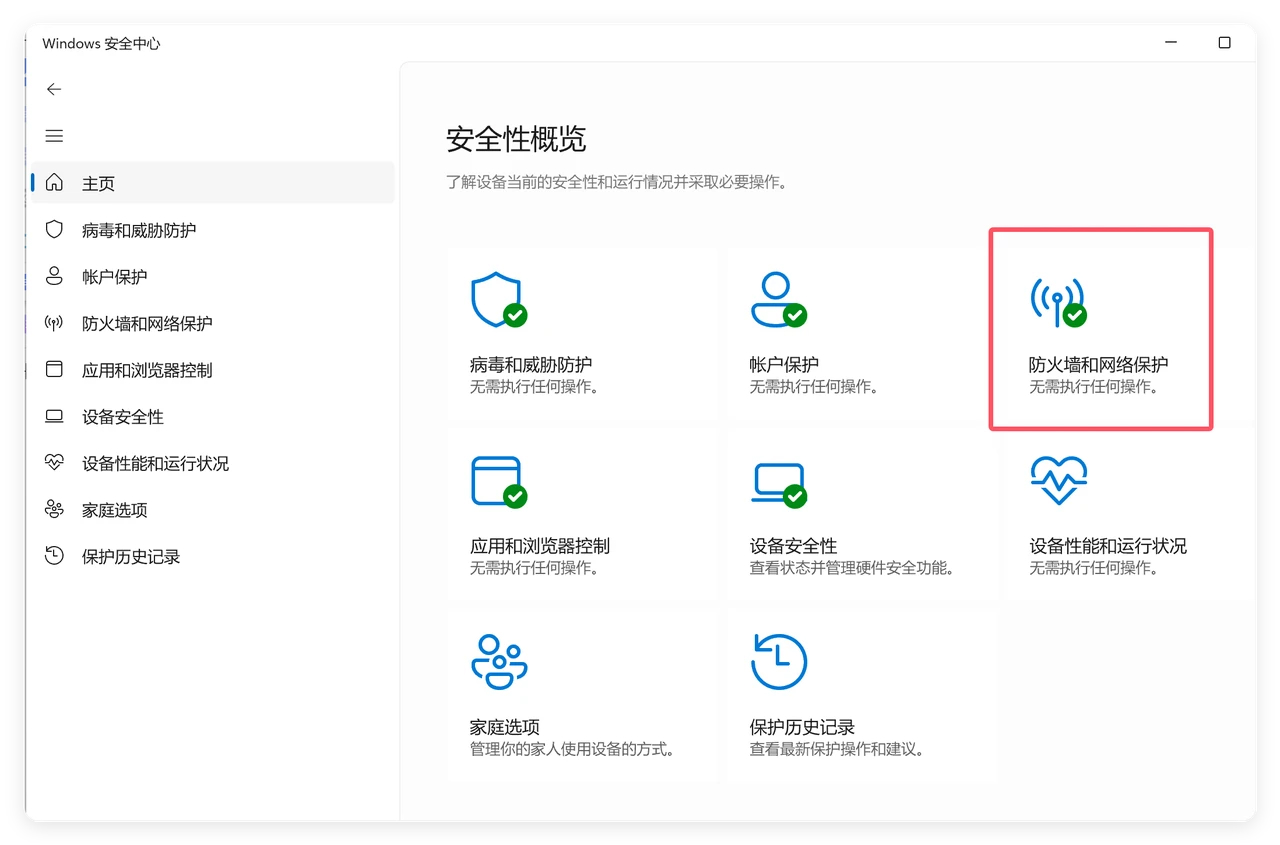
Task: Open 帐户保护 via the person tile icon
Action: click(x=779, y=298)
